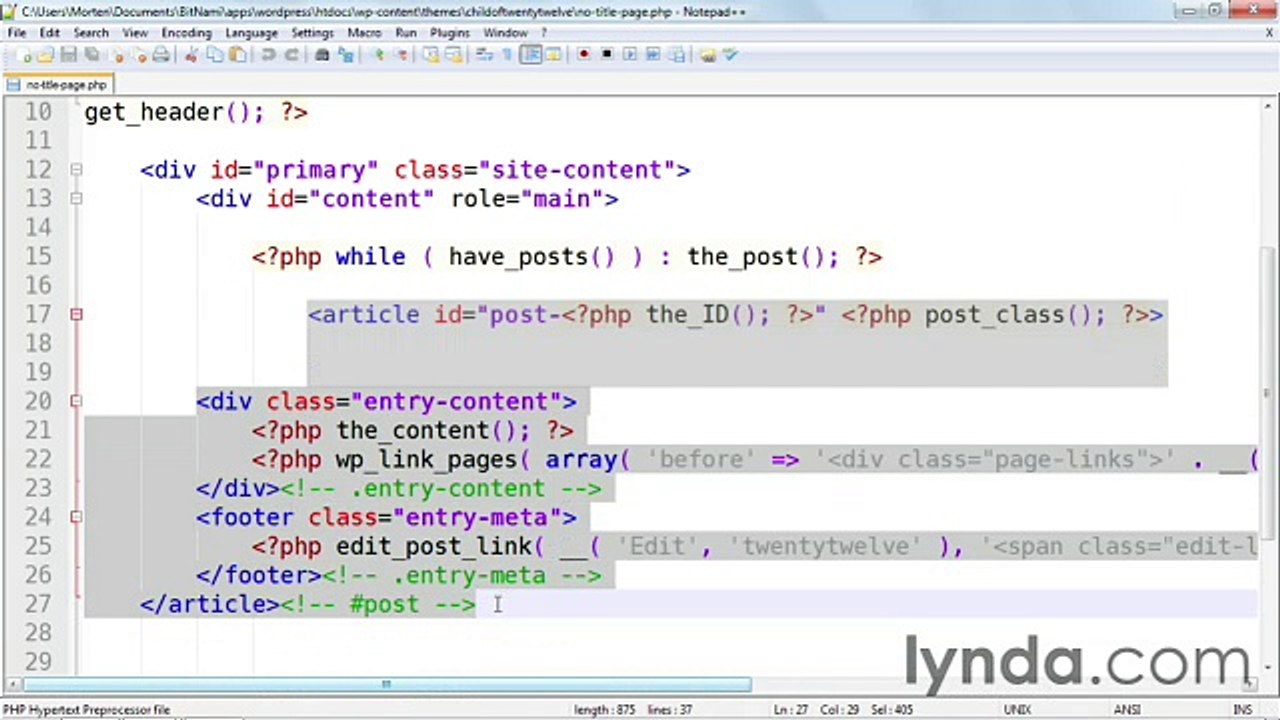Screen dimensions: 1280x720
Task: Click the Zoom In toolbar icon
Action: (x=378, y=55)
